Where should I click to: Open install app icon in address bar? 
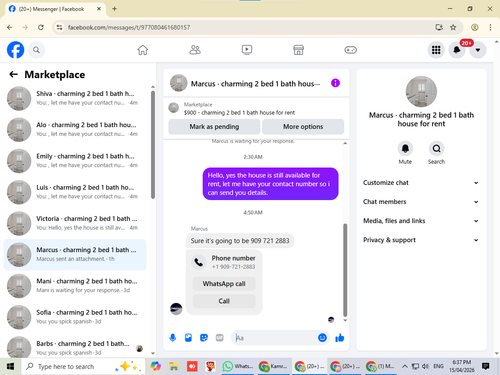pos(439,27)
